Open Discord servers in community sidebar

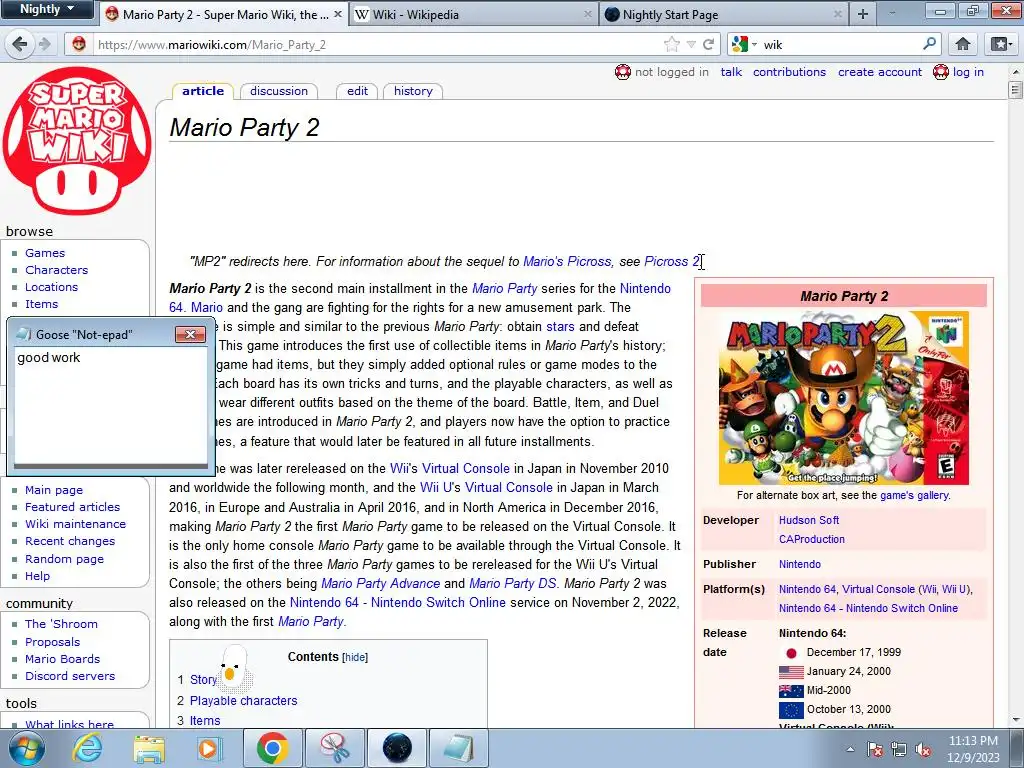[x=70, y=676]
